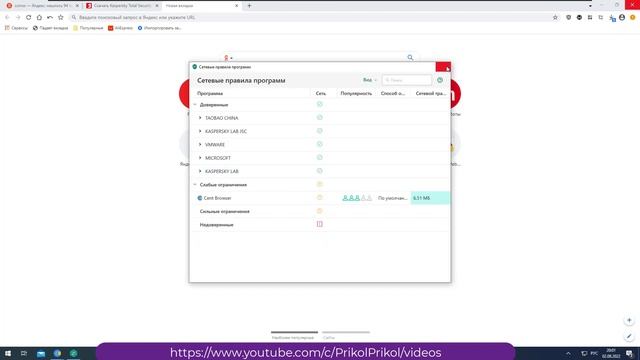Select the Недоверенные row
The height and width of the screenshot is (360, 640).
tap(320, 225)
